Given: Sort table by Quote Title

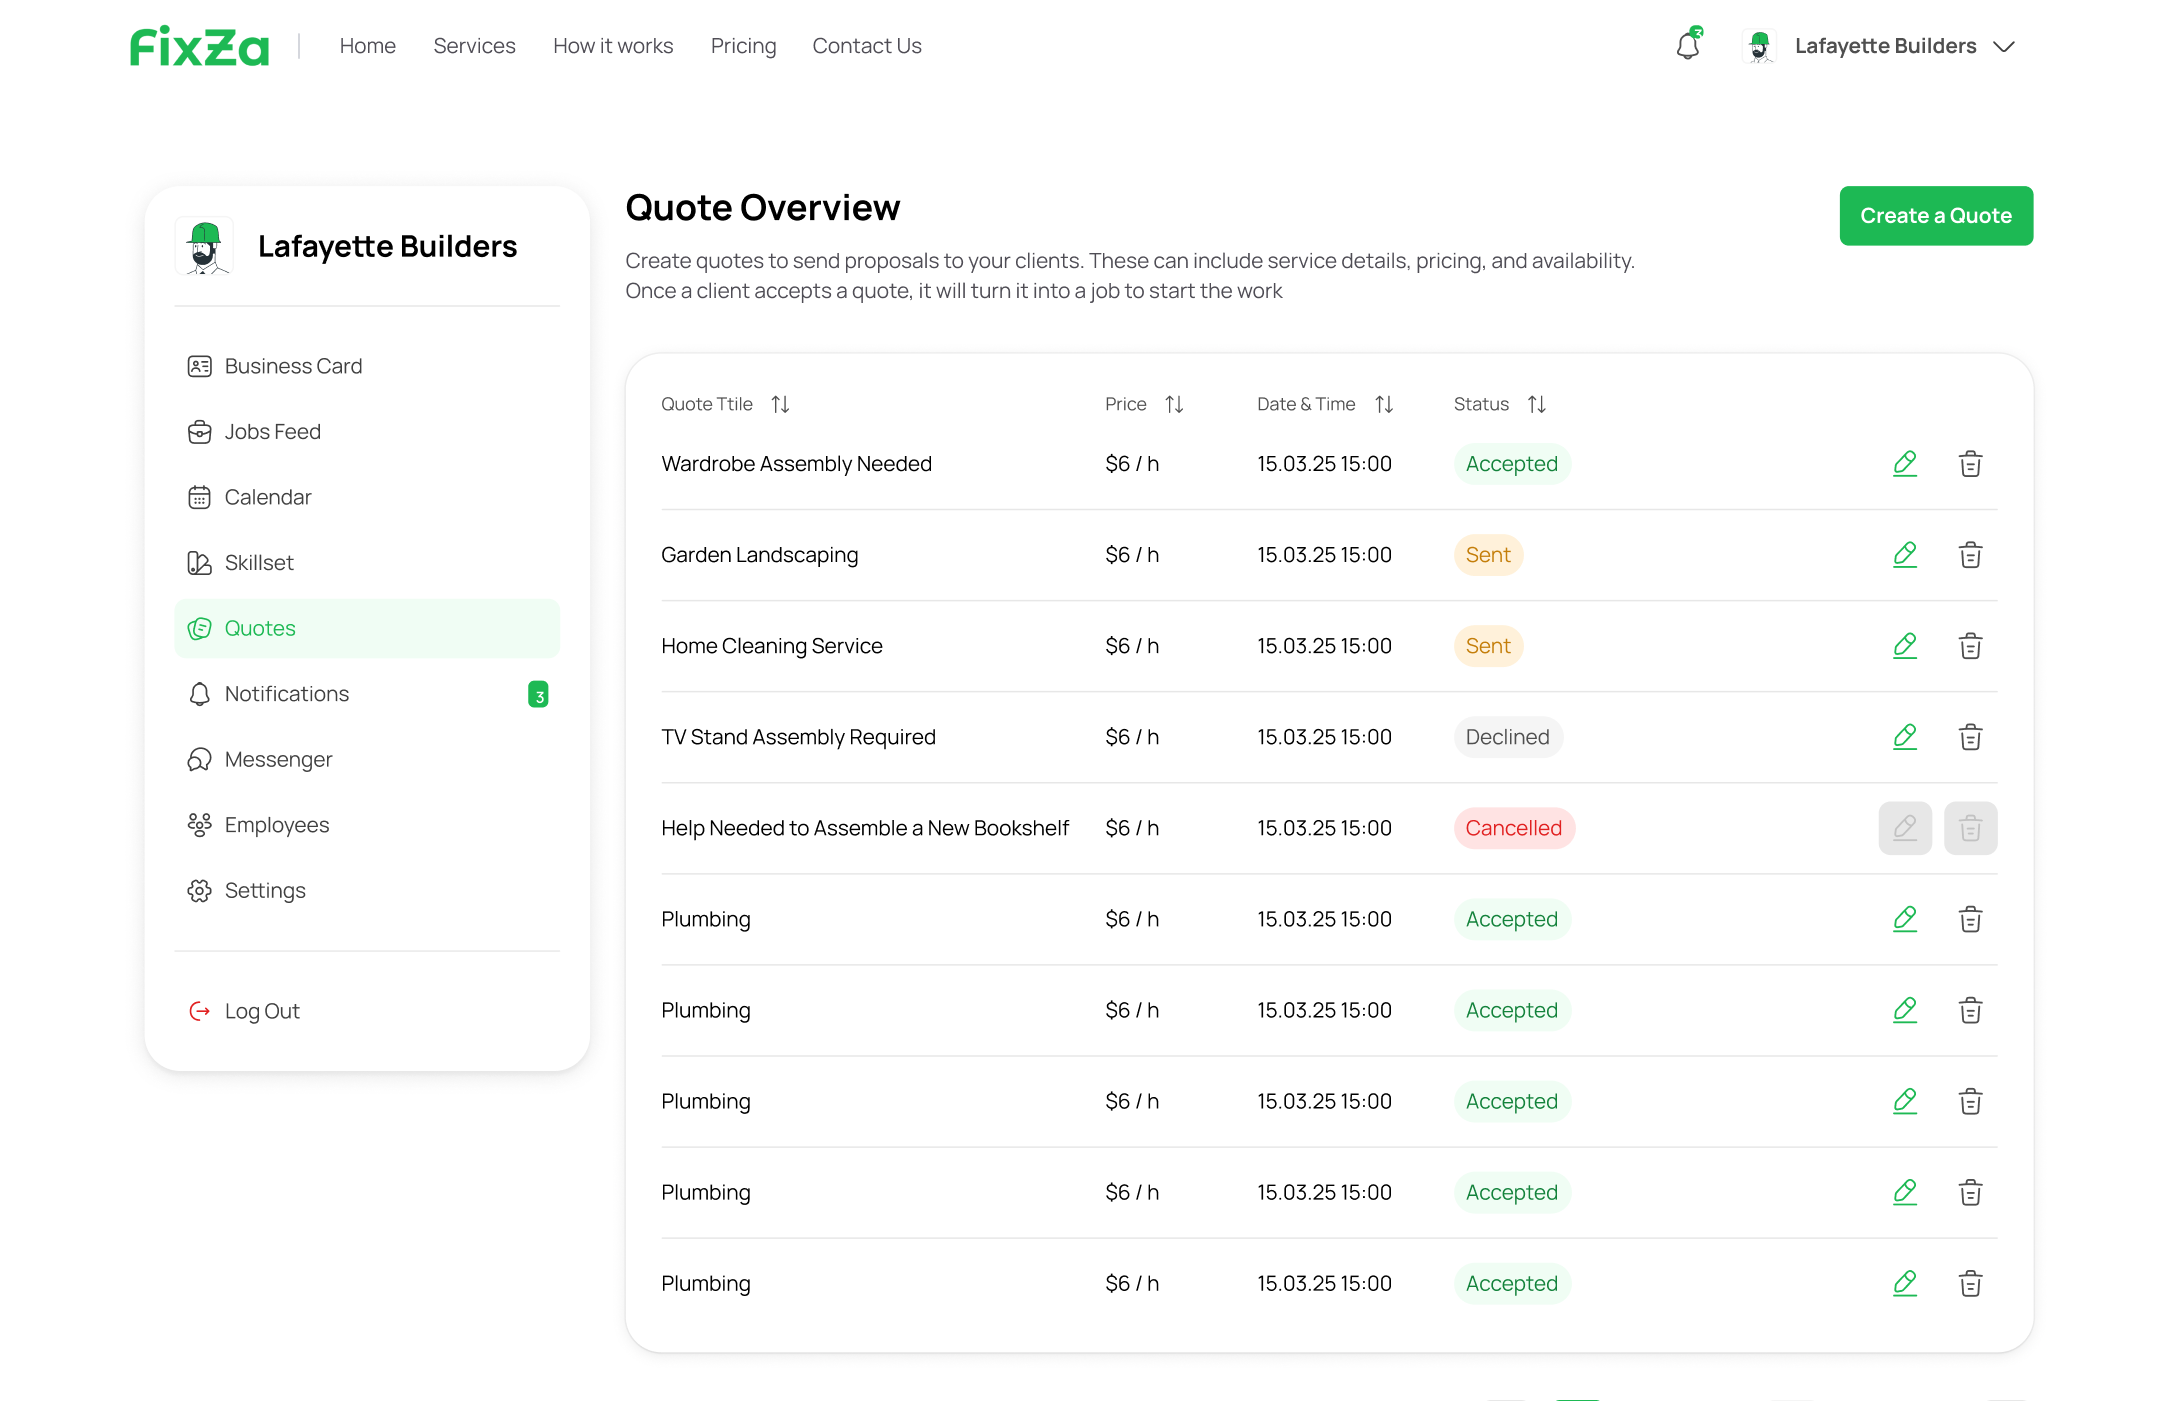Looking at the screenshot, I should pyautogui.click(x=780, y=404).
